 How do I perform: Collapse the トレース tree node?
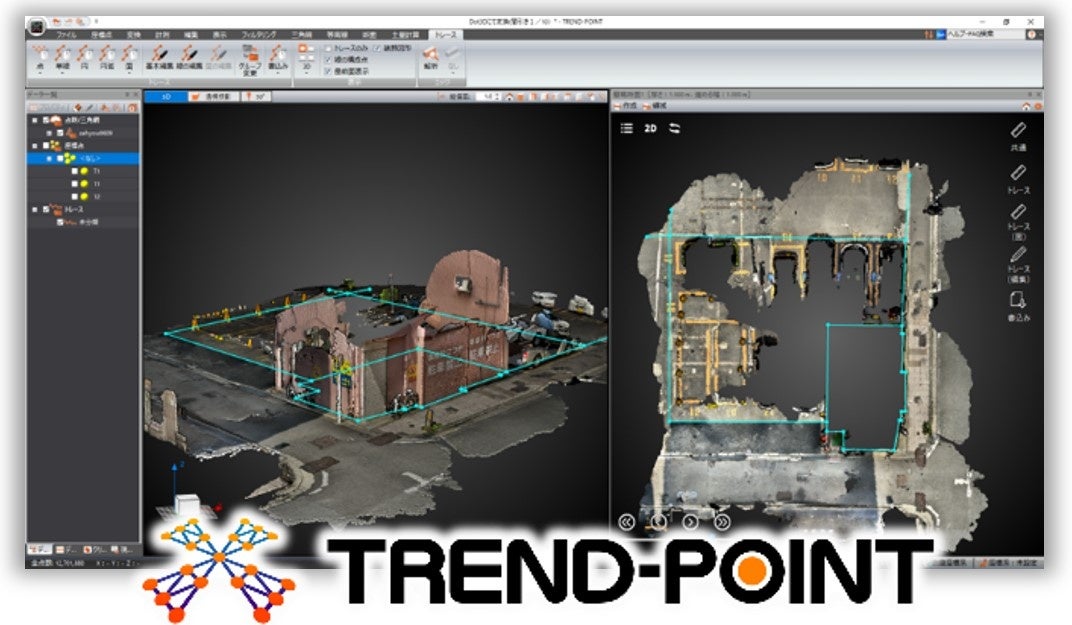(x=35, y=209)
